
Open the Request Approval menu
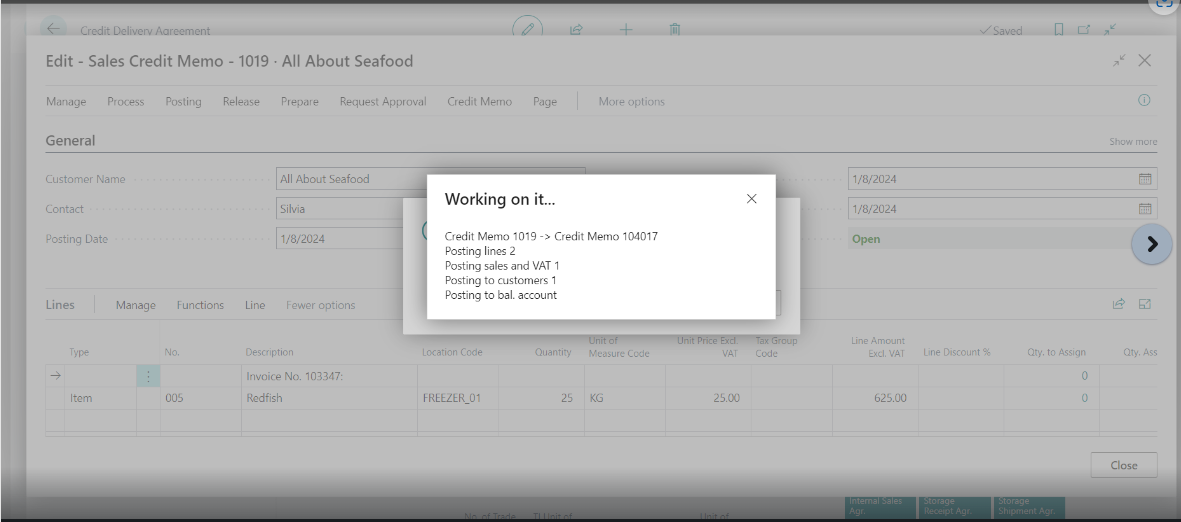tap(382, 102)
